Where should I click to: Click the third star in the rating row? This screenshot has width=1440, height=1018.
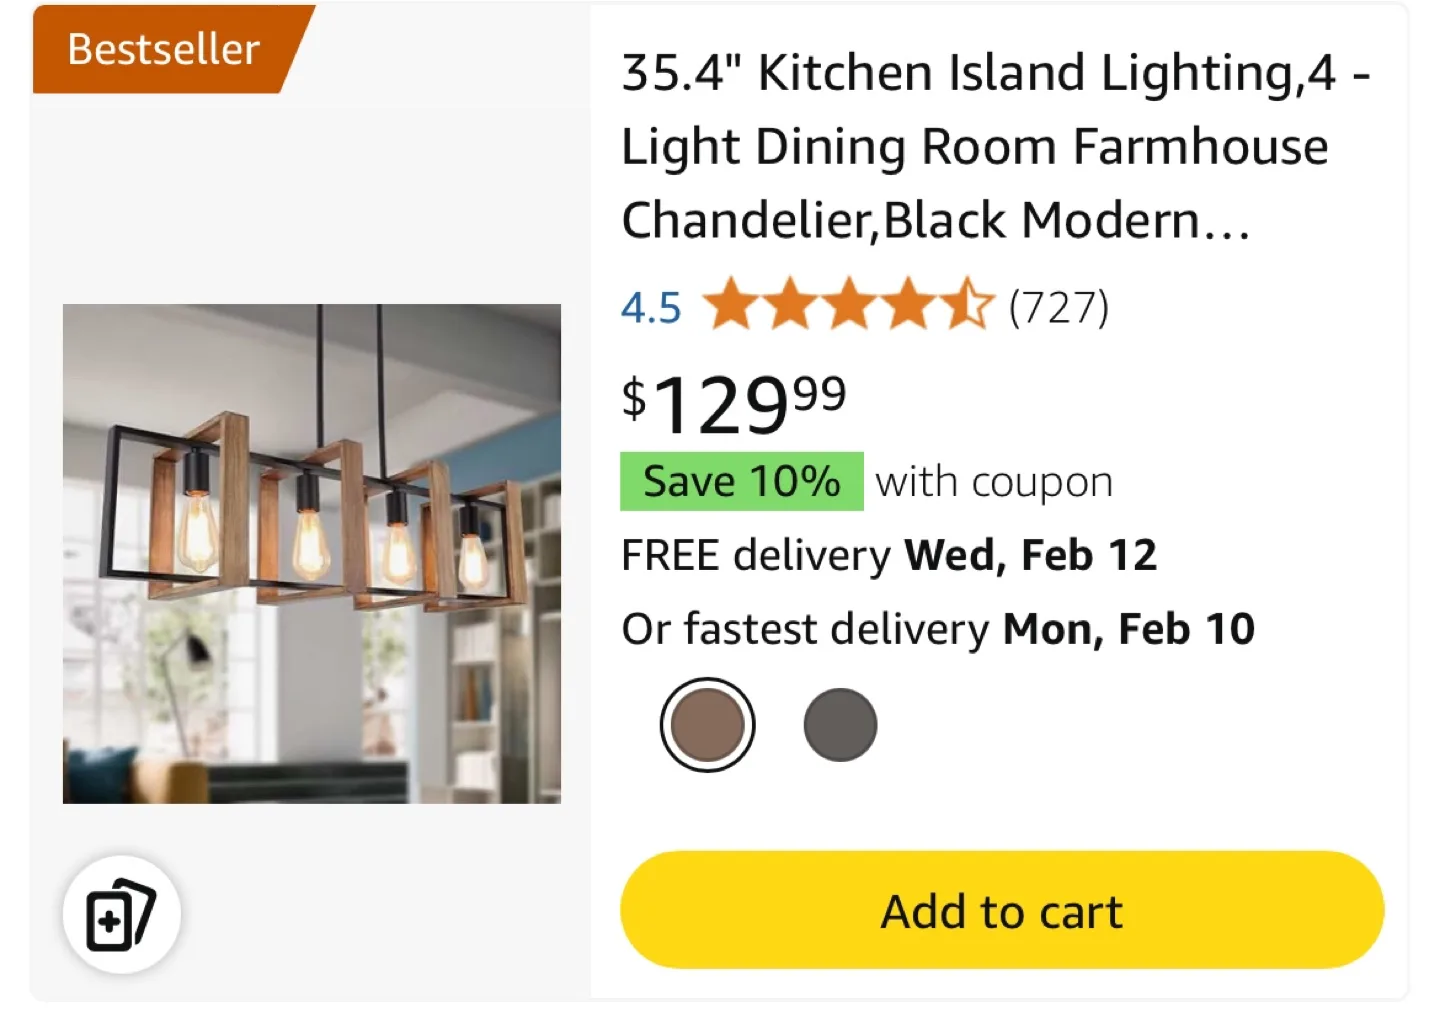(852, 305)
